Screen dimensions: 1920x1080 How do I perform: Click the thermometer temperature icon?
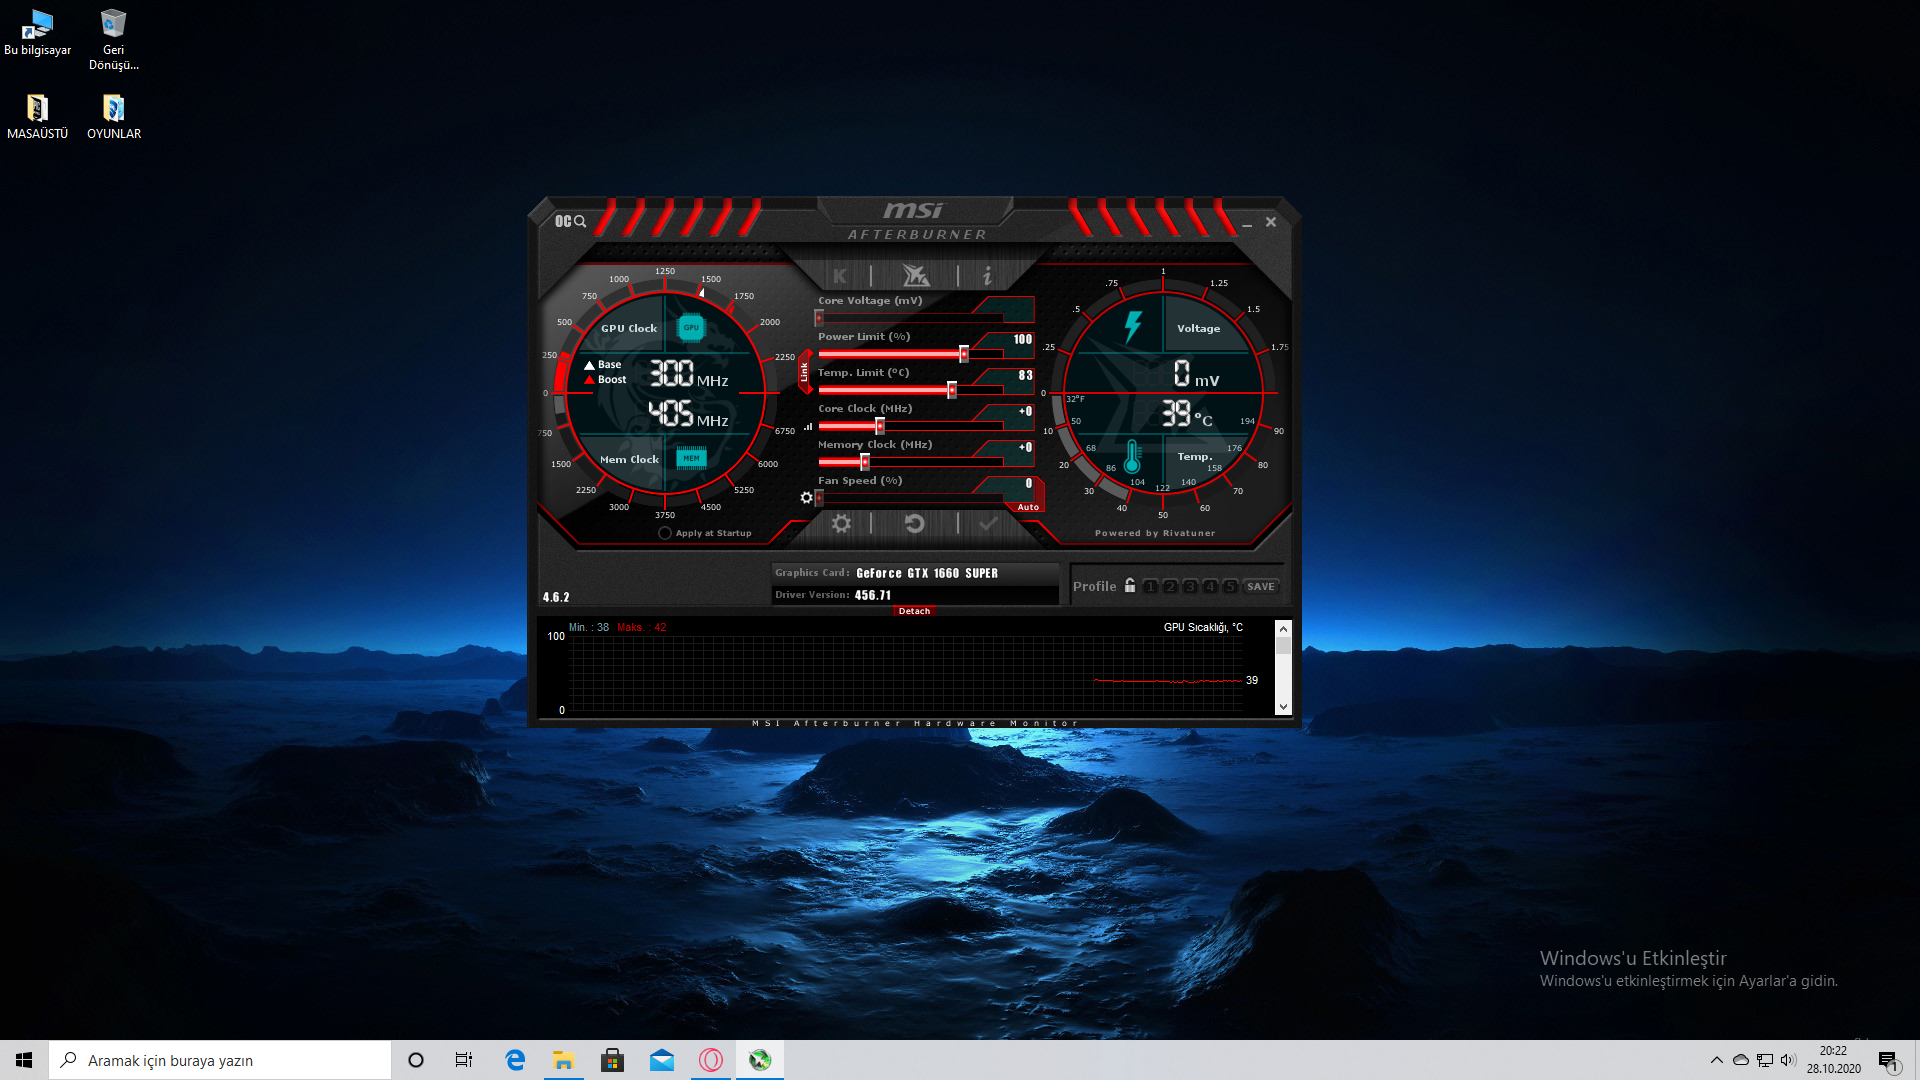tap(1132, 457)
